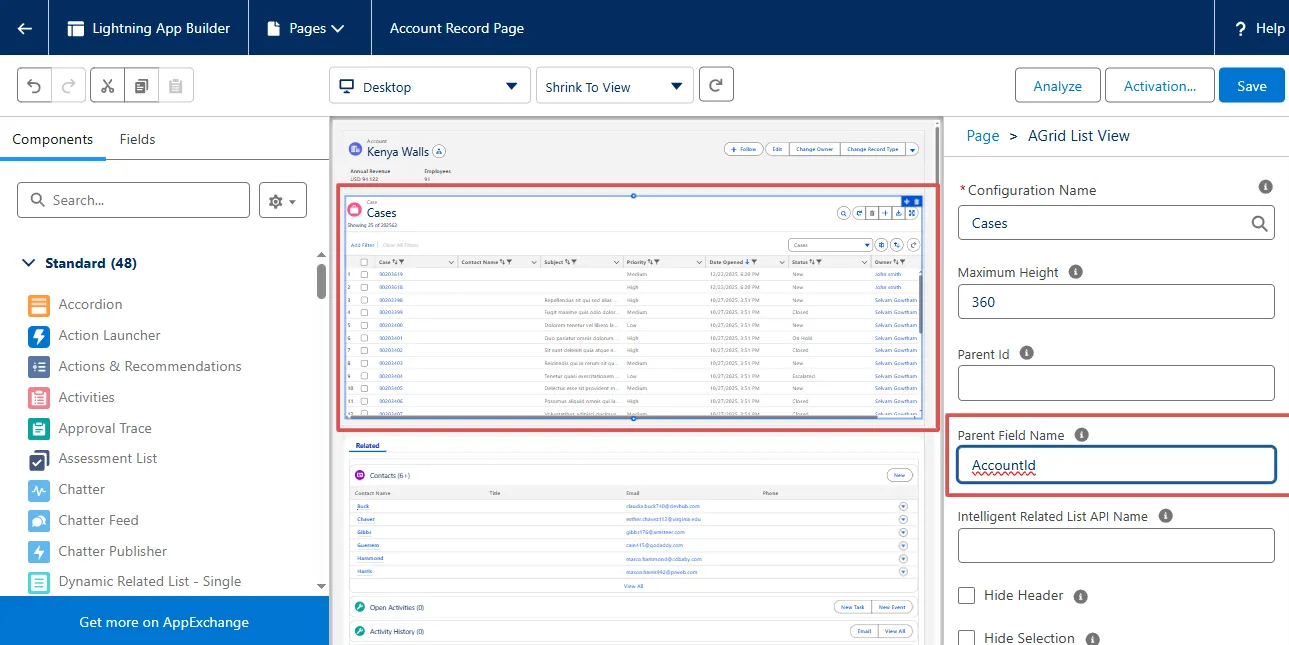Open the component search settings gear
The width and height of the screenshot is (1289, 645).
point(282,201)
